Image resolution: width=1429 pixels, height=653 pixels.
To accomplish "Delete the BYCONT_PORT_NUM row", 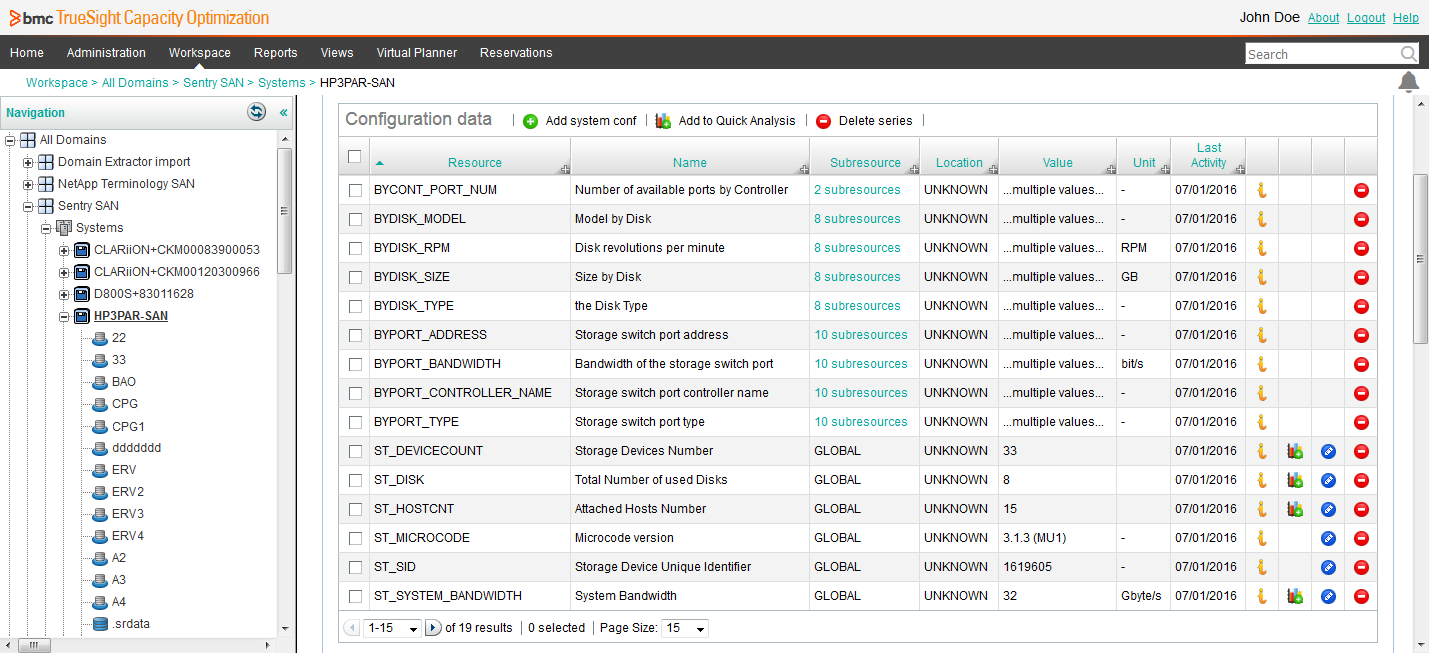I will click(1361, 190).
